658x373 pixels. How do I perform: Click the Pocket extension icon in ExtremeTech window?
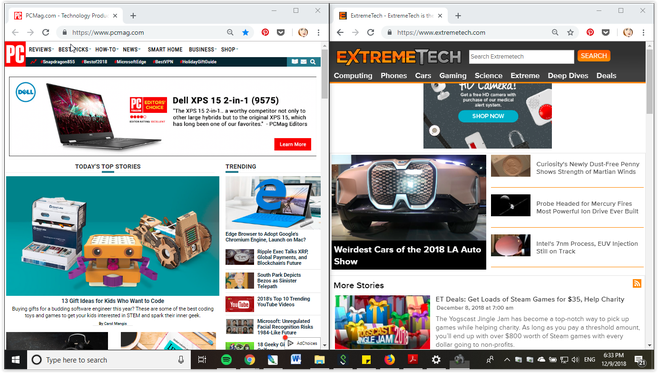coord(606,32)
